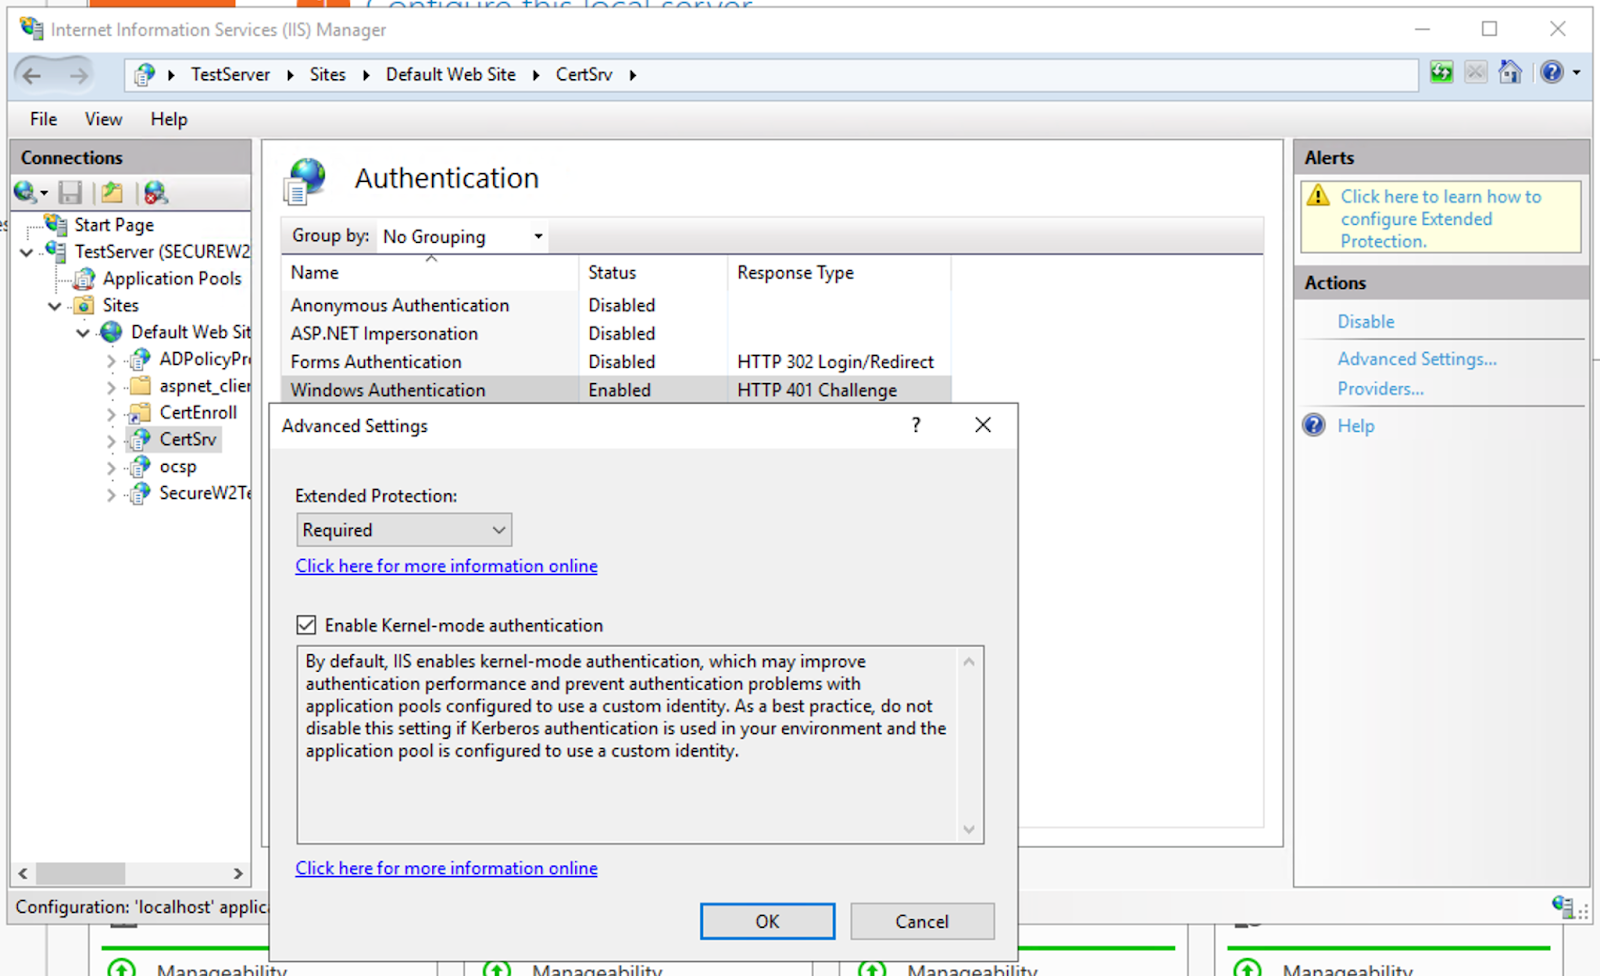1600x976 pixels.
Task: Open the File menu
Action: point(43,119)
